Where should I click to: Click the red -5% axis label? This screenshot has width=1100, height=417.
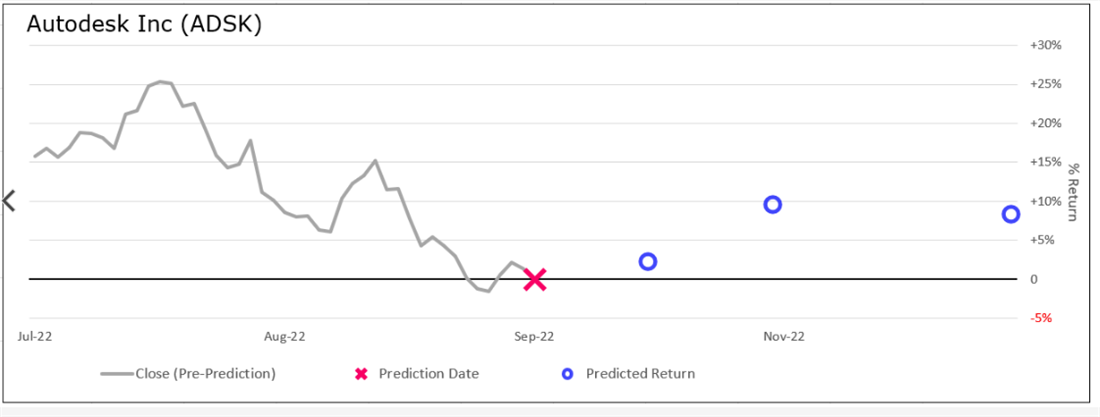point(1040,318)
